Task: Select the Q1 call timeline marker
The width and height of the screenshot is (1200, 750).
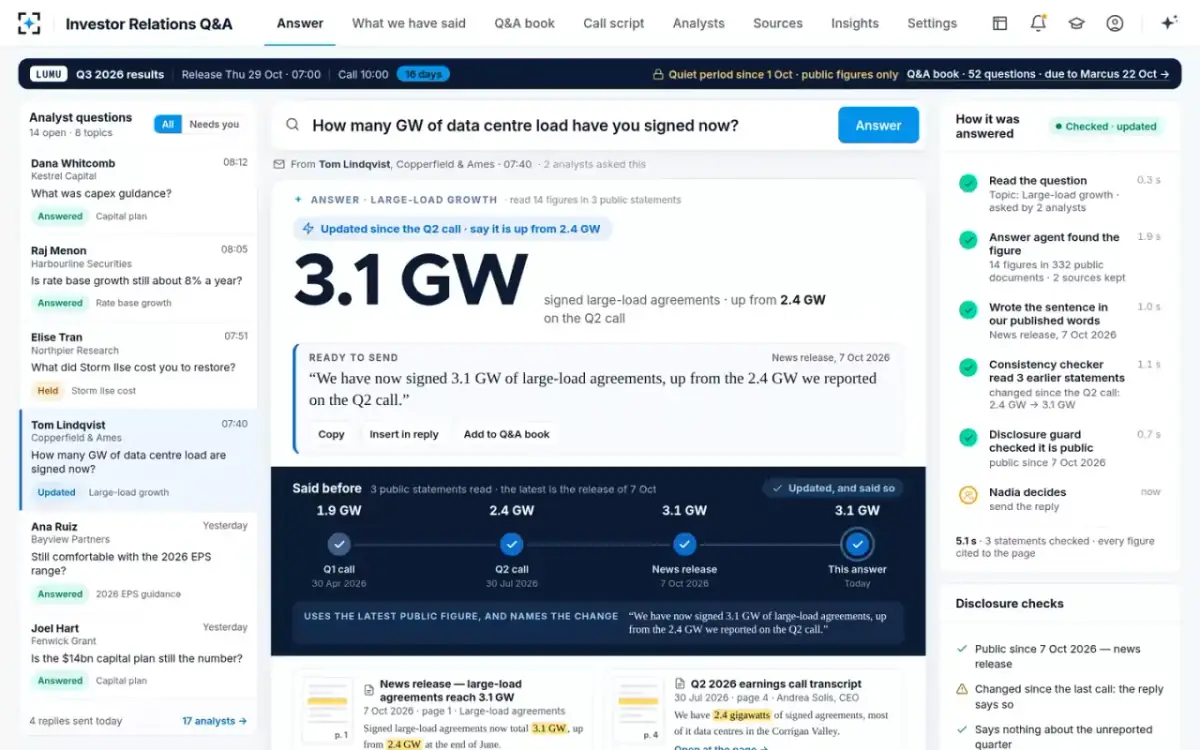Action: (339, 544)
